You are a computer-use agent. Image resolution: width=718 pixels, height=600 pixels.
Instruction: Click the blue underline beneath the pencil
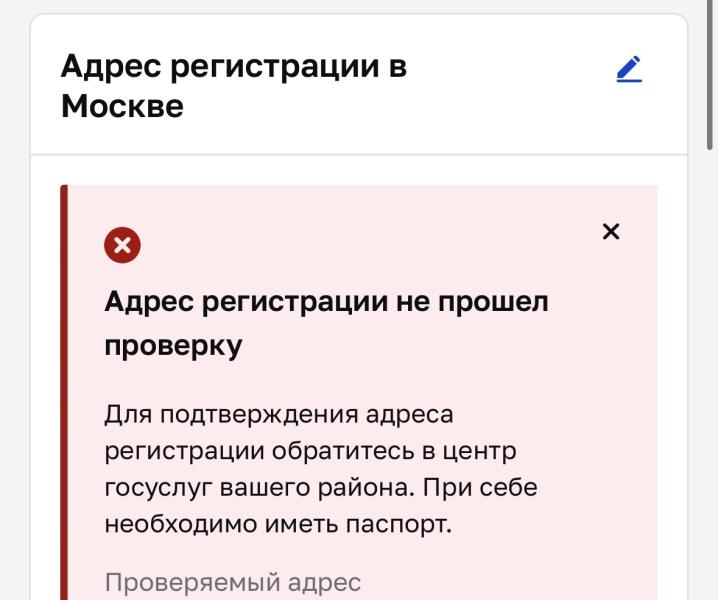(629, 81)
